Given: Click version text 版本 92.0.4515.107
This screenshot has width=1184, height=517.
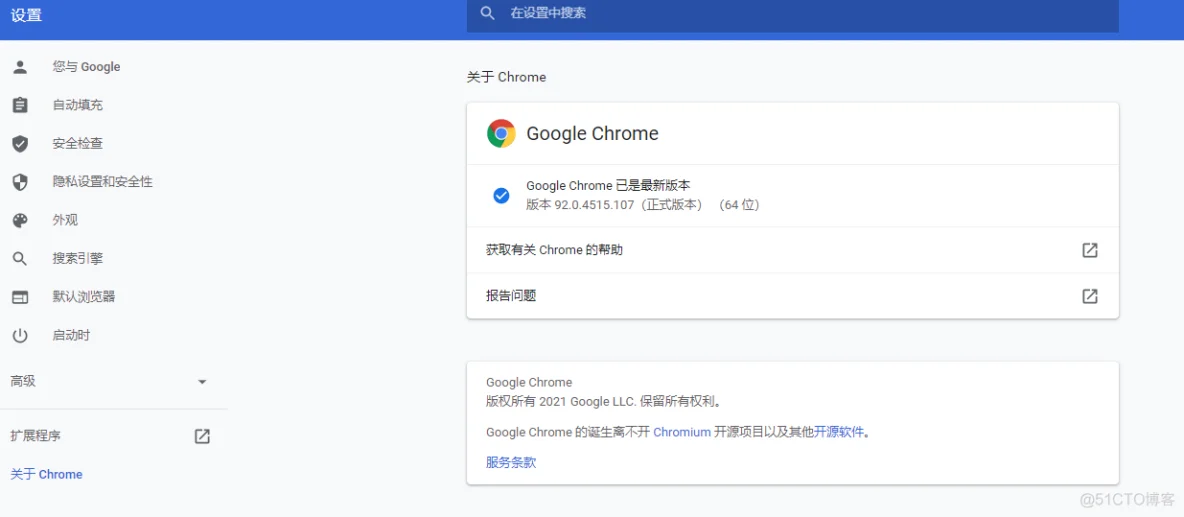Looking at the screenshot, I should tap(579, 205).
